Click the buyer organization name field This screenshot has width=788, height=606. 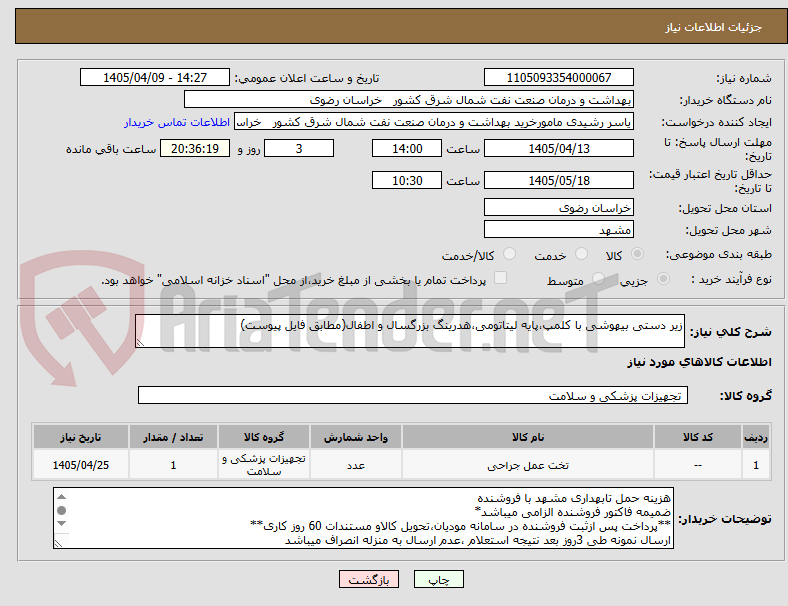click(409, 99)
